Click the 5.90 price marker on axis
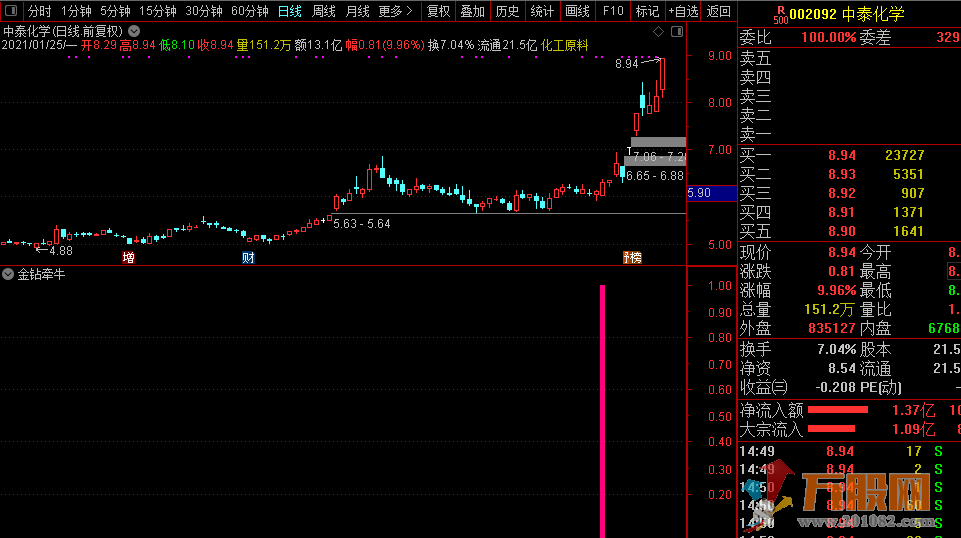 click(700, 193)
